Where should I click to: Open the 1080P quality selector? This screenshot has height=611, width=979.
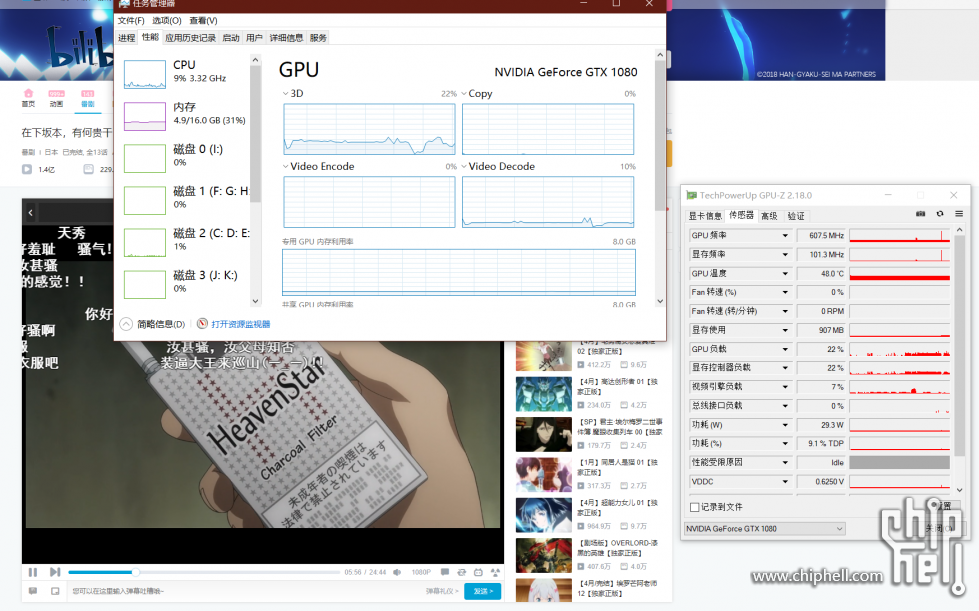[x=421, y=572]
